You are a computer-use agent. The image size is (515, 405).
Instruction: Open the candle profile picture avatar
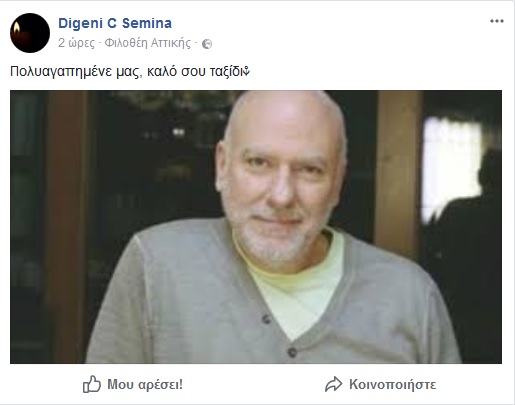tap(30, 33)
